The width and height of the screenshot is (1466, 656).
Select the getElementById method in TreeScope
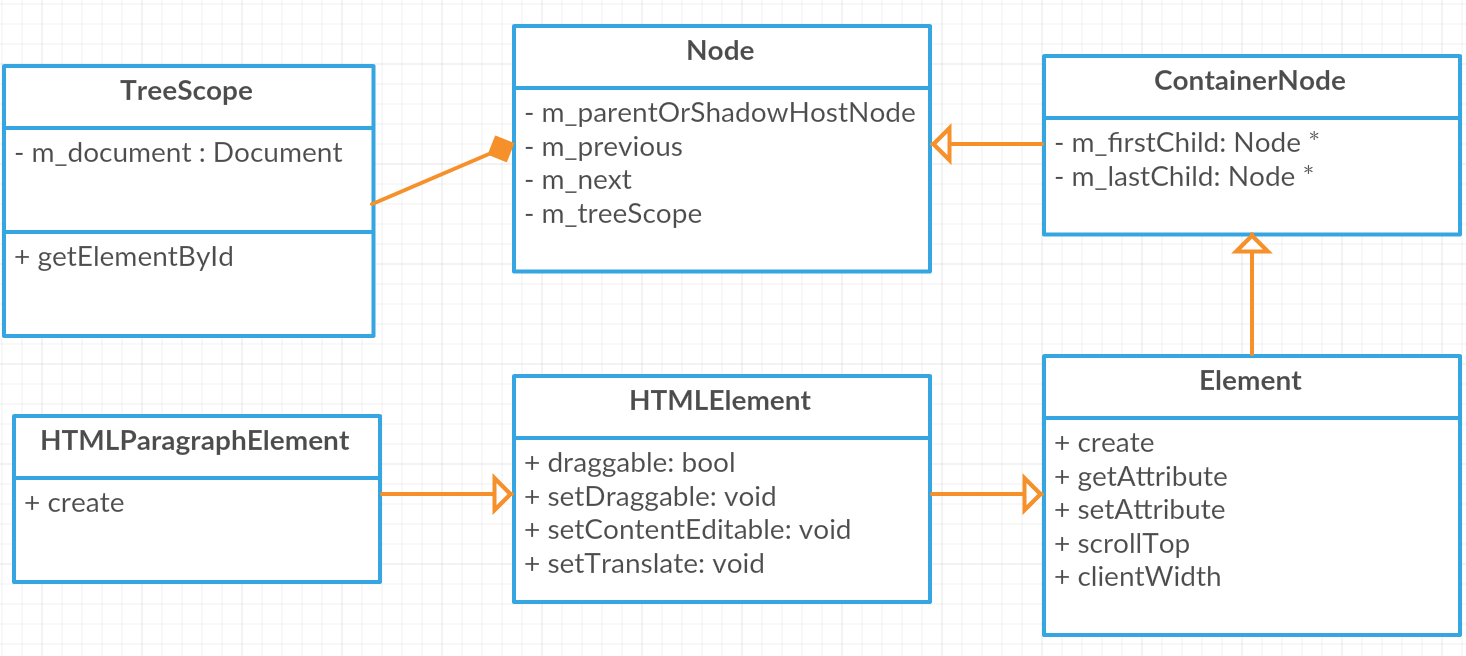(126, 257)
